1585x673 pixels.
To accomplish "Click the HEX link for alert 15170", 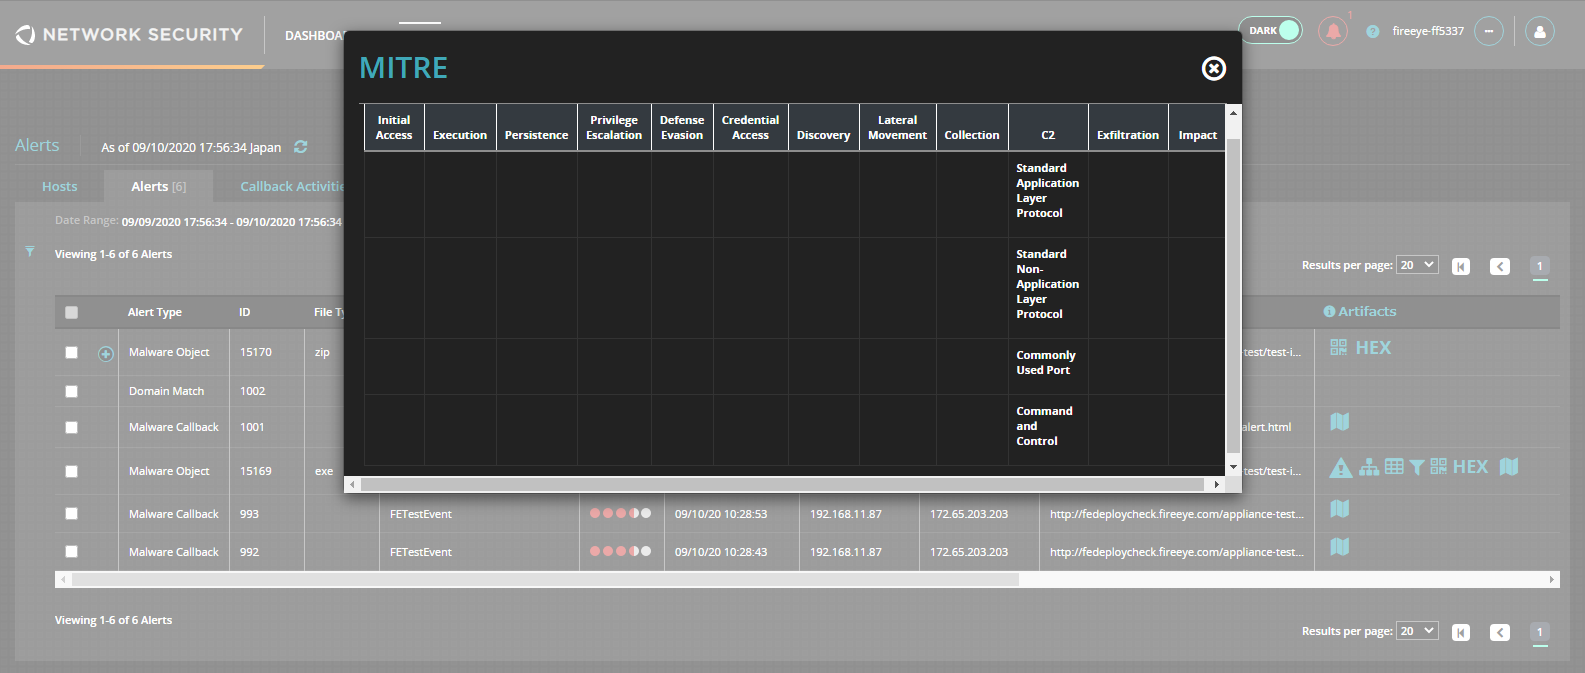I will click(x=1372, y=348).
